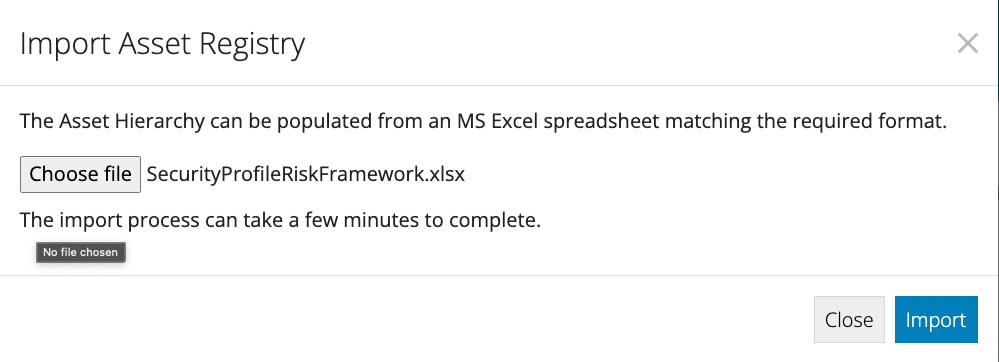This screenshot has width=999, height=362.
Task: Click the 'Import Asset Registry' dialog title
Action: click(162, 45)
